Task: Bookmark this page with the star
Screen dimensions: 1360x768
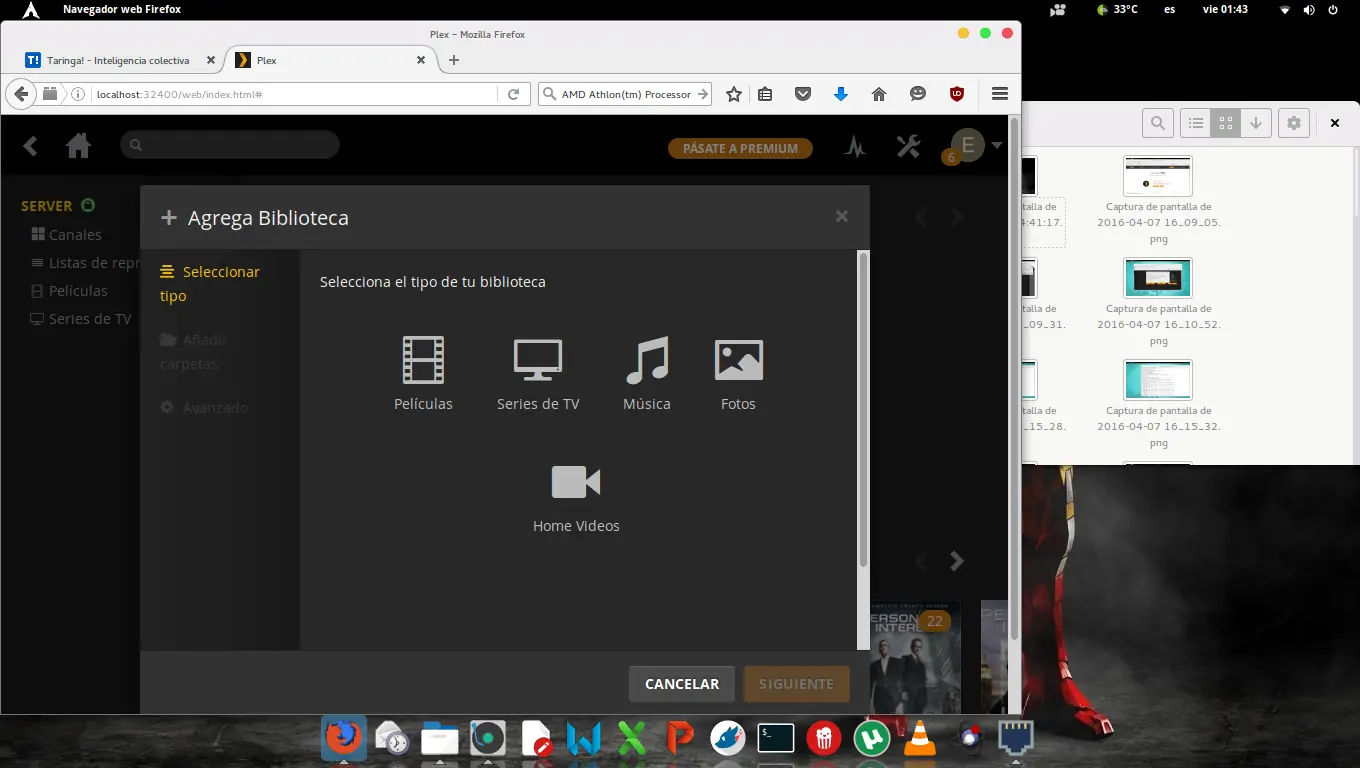Action: [x=734, y=94]
